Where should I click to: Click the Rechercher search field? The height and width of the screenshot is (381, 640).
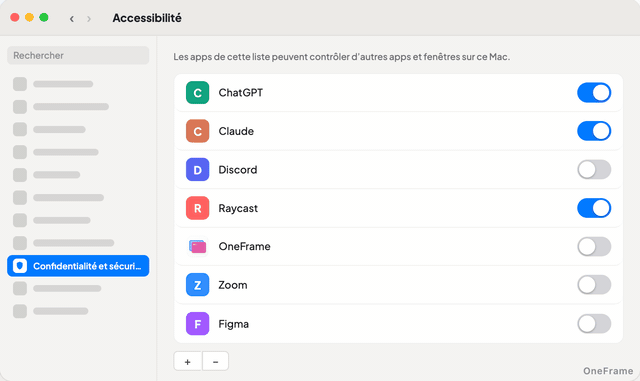pos(78,56)
